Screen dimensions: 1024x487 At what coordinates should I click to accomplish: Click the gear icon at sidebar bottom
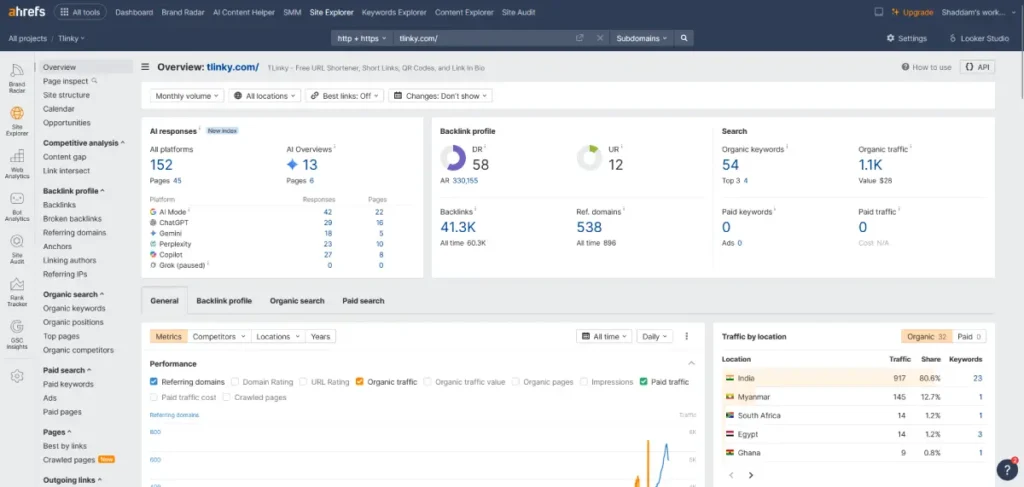[x=17, y=376]
